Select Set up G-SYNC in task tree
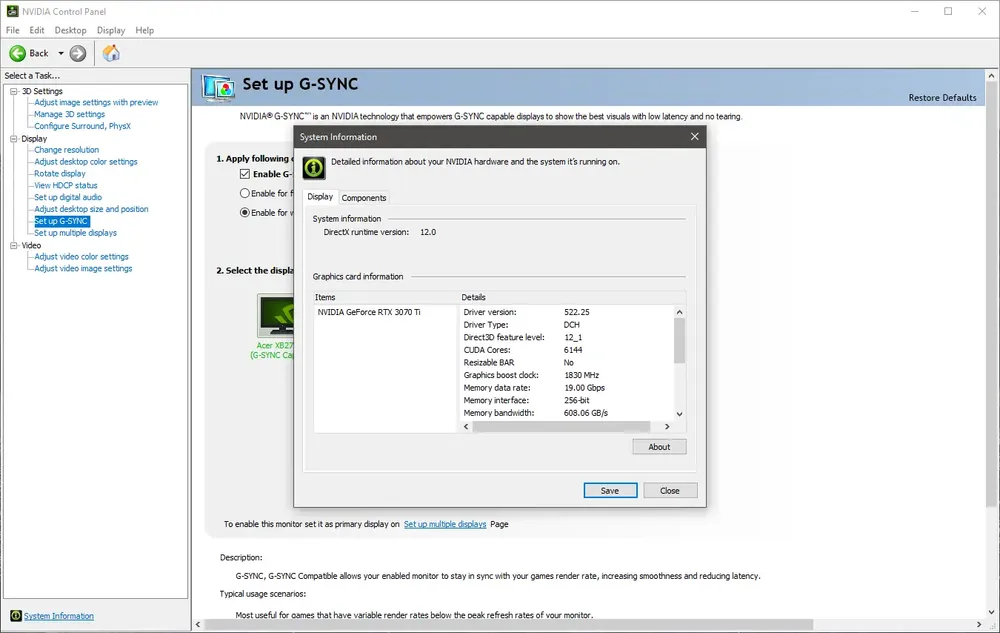This screenshot has width=1000, height=633. tap(61, 221)
